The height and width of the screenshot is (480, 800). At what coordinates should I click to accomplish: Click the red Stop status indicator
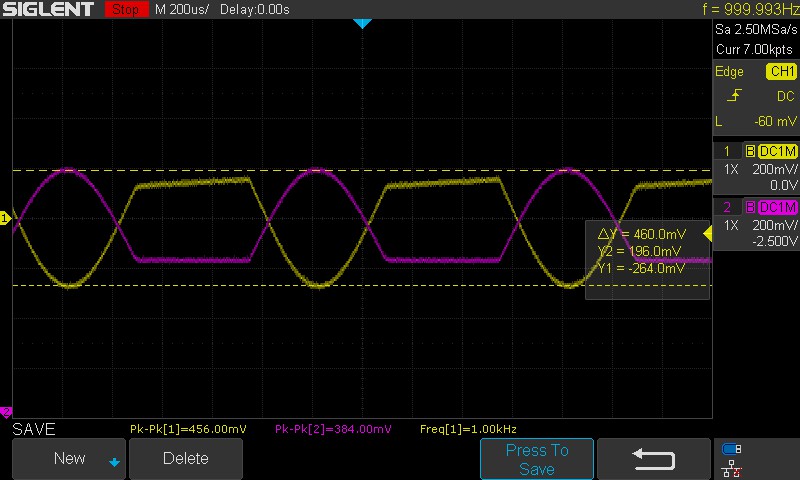[x=126, y=9]
